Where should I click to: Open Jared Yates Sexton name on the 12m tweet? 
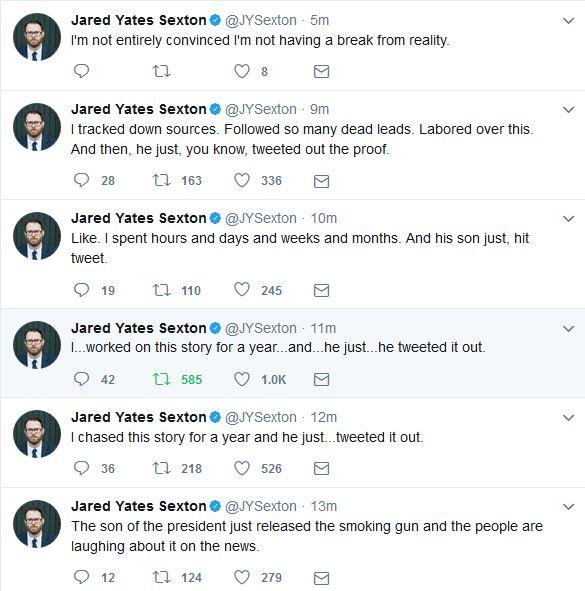click(139, 417)
